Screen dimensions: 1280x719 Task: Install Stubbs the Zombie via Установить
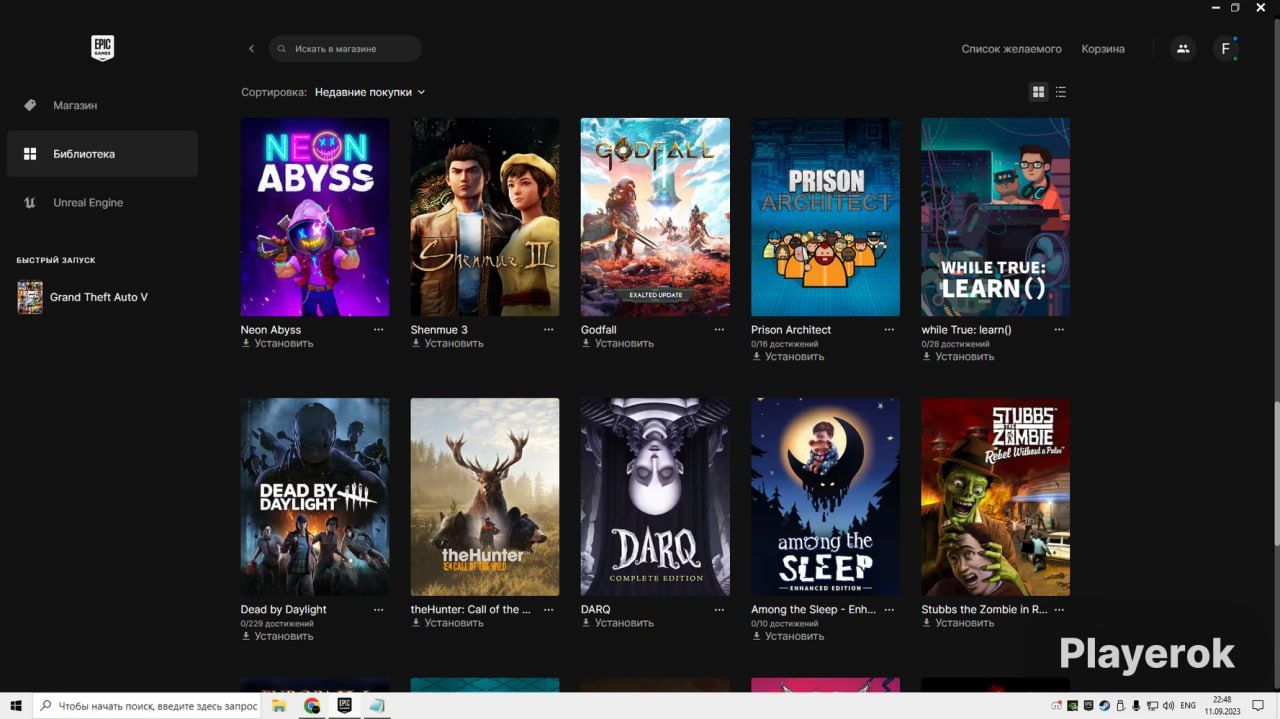point(957,623)
